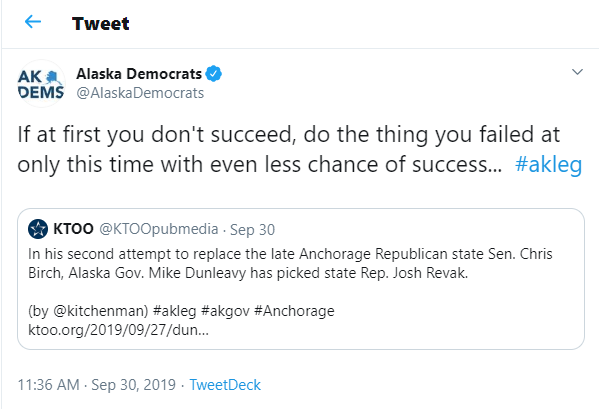Select the @AlaskaDemocrats handle

pos(140,93)
